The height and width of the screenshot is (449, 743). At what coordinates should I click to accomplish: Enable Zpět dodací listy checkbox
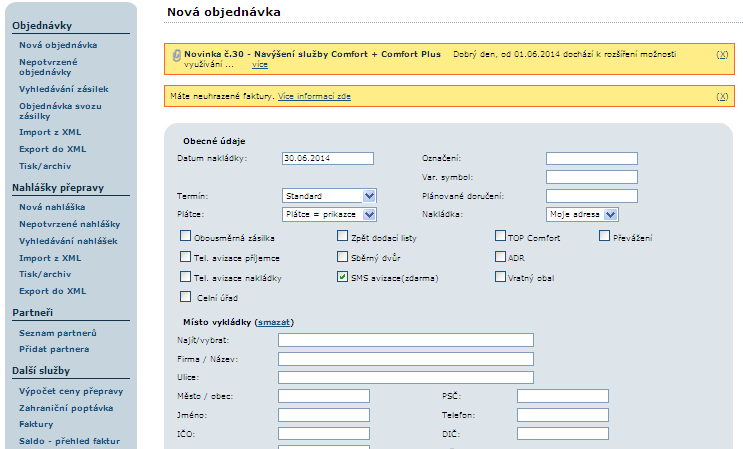click(342, 236)
